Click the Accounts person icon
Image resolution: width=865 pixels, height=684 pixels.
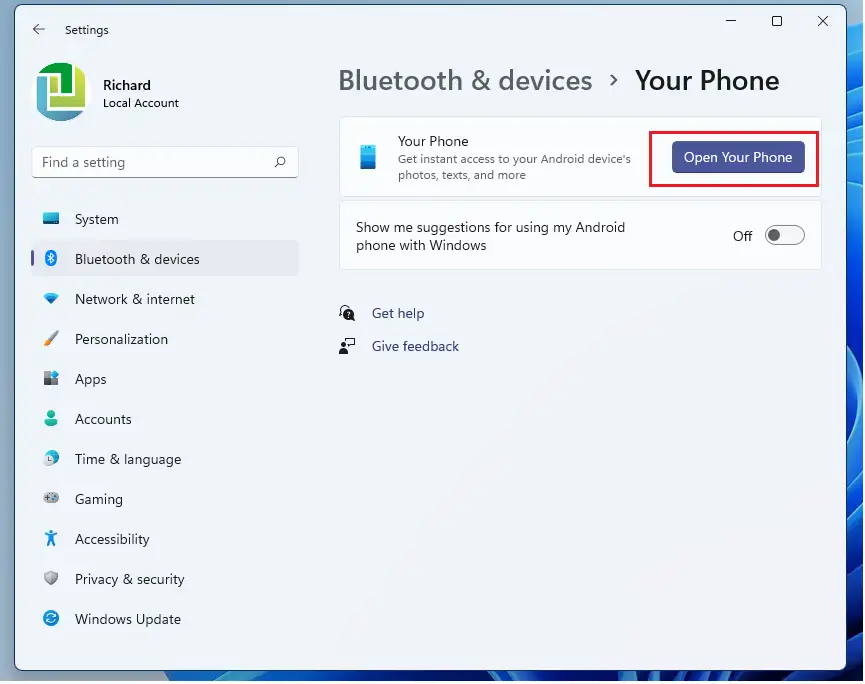(x=51, y=418)
